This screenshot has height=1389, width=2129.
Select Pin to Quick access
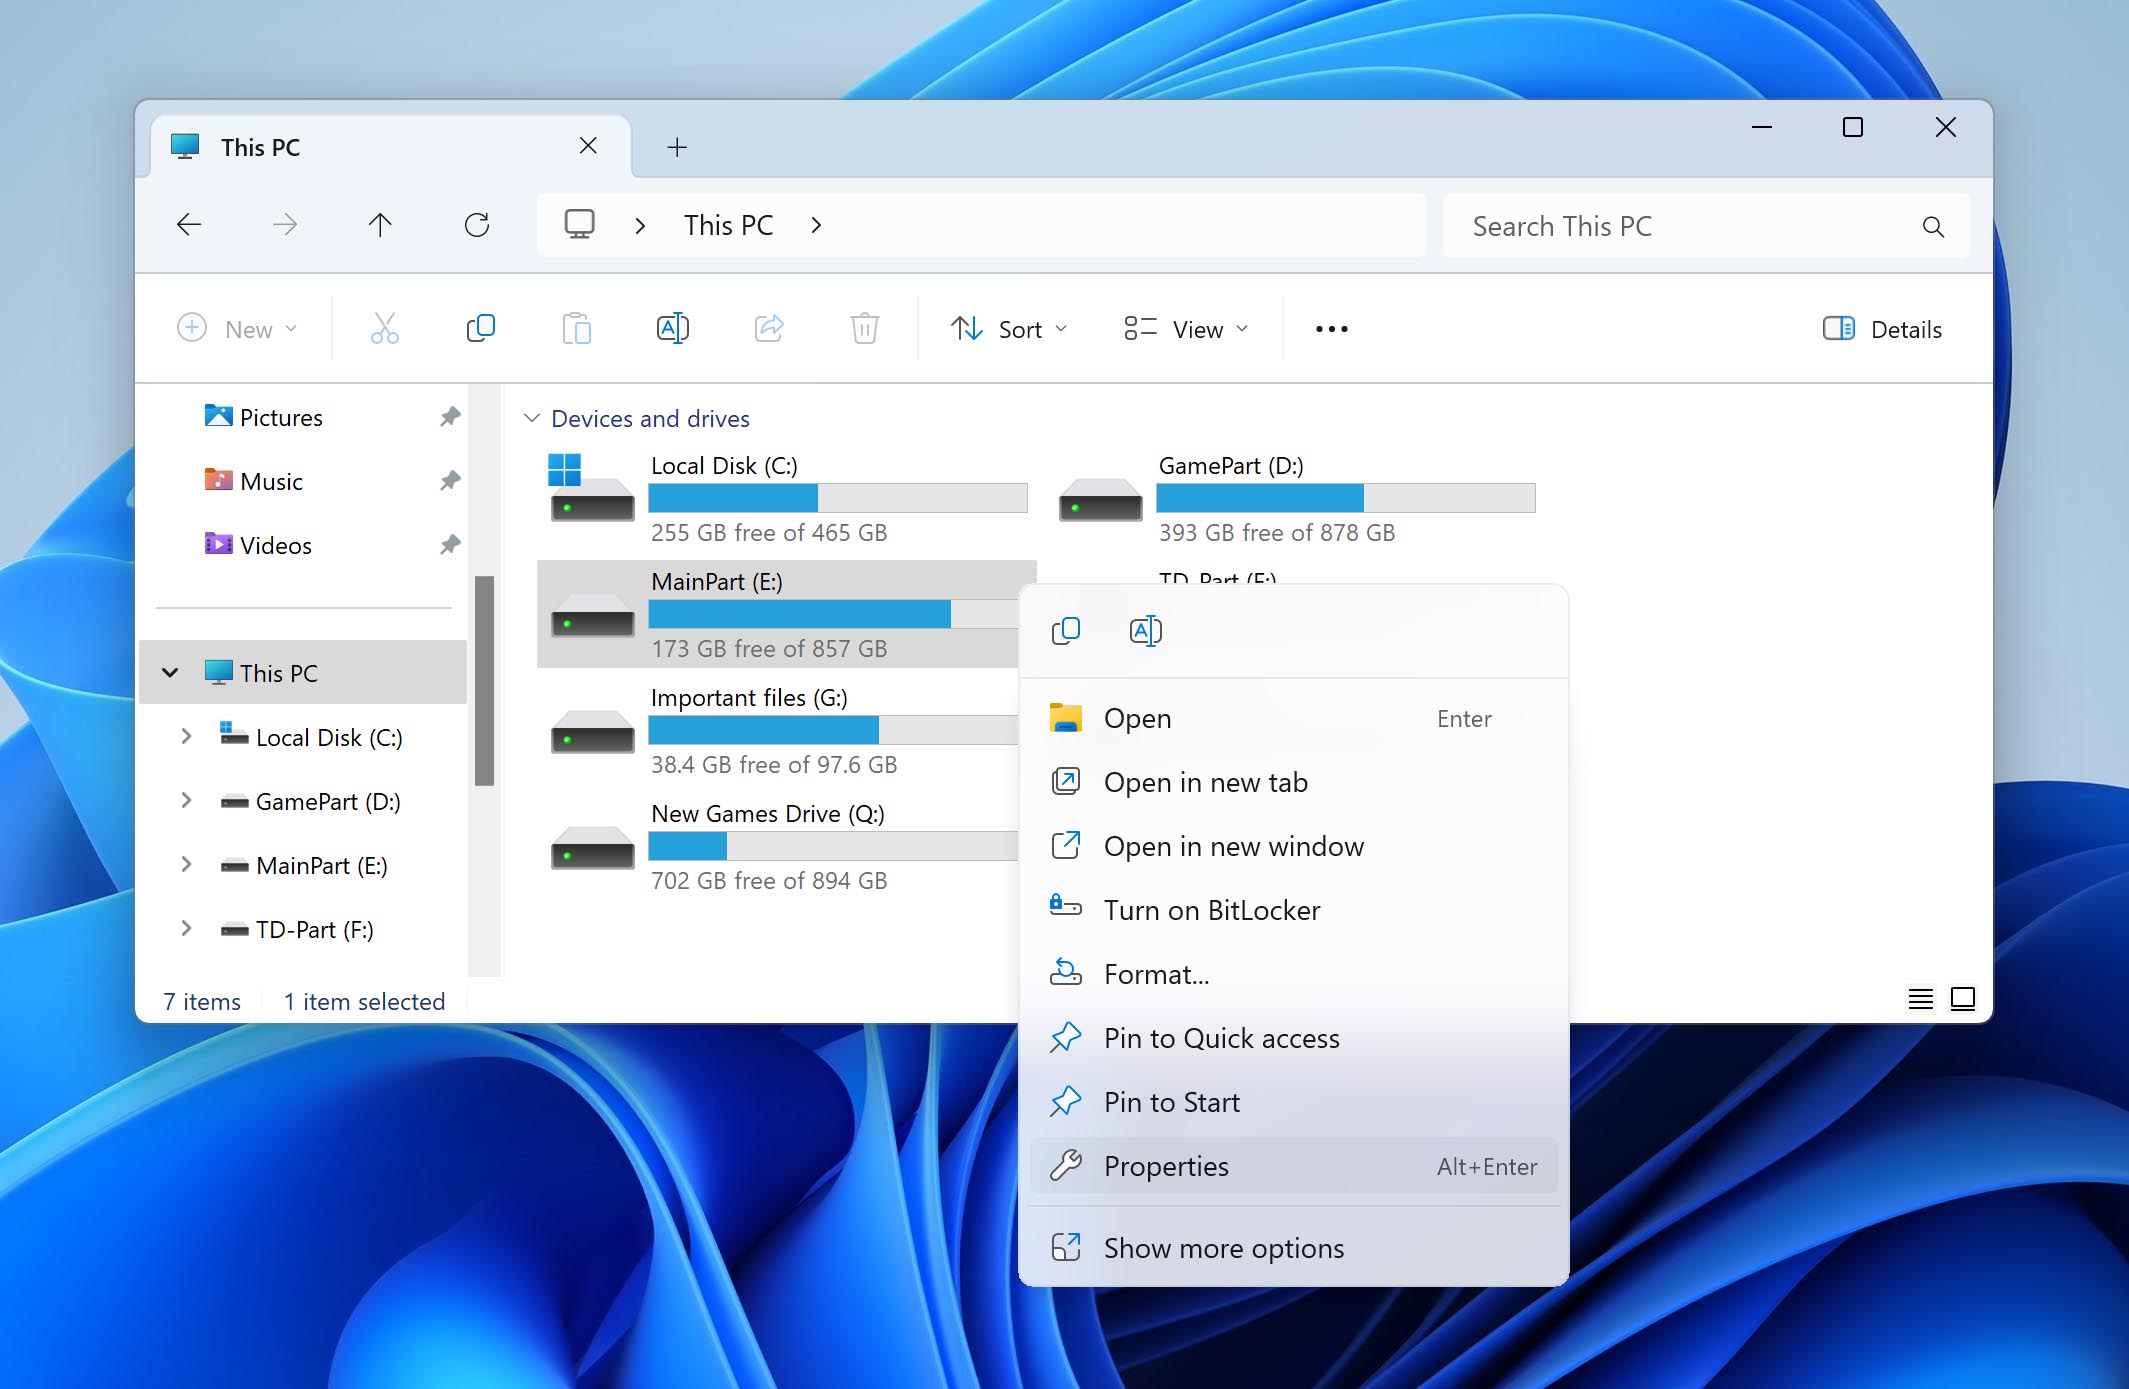coord(1293,1038)
